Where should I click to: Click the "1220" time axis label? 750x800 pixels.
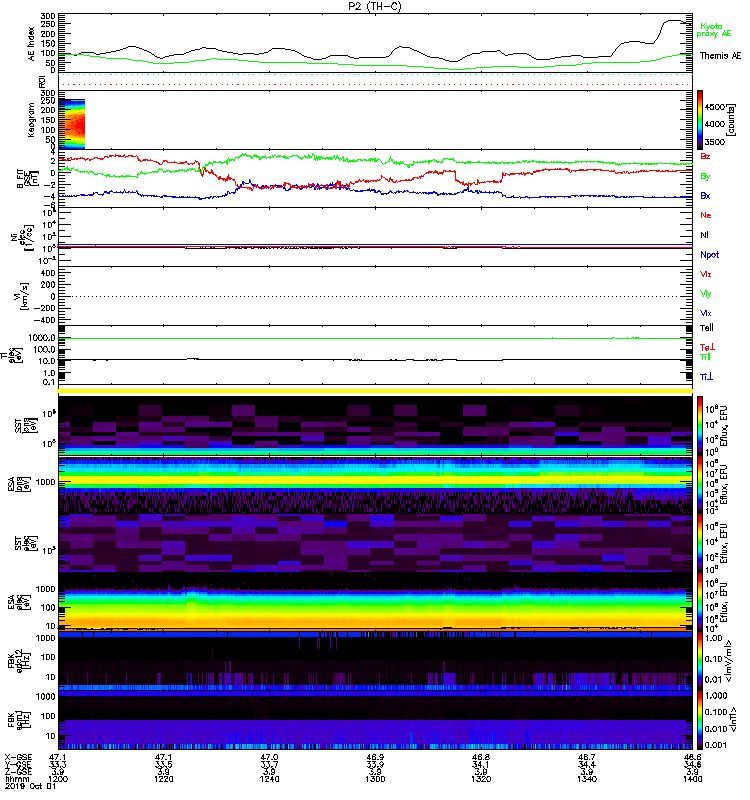pos(164,779)
